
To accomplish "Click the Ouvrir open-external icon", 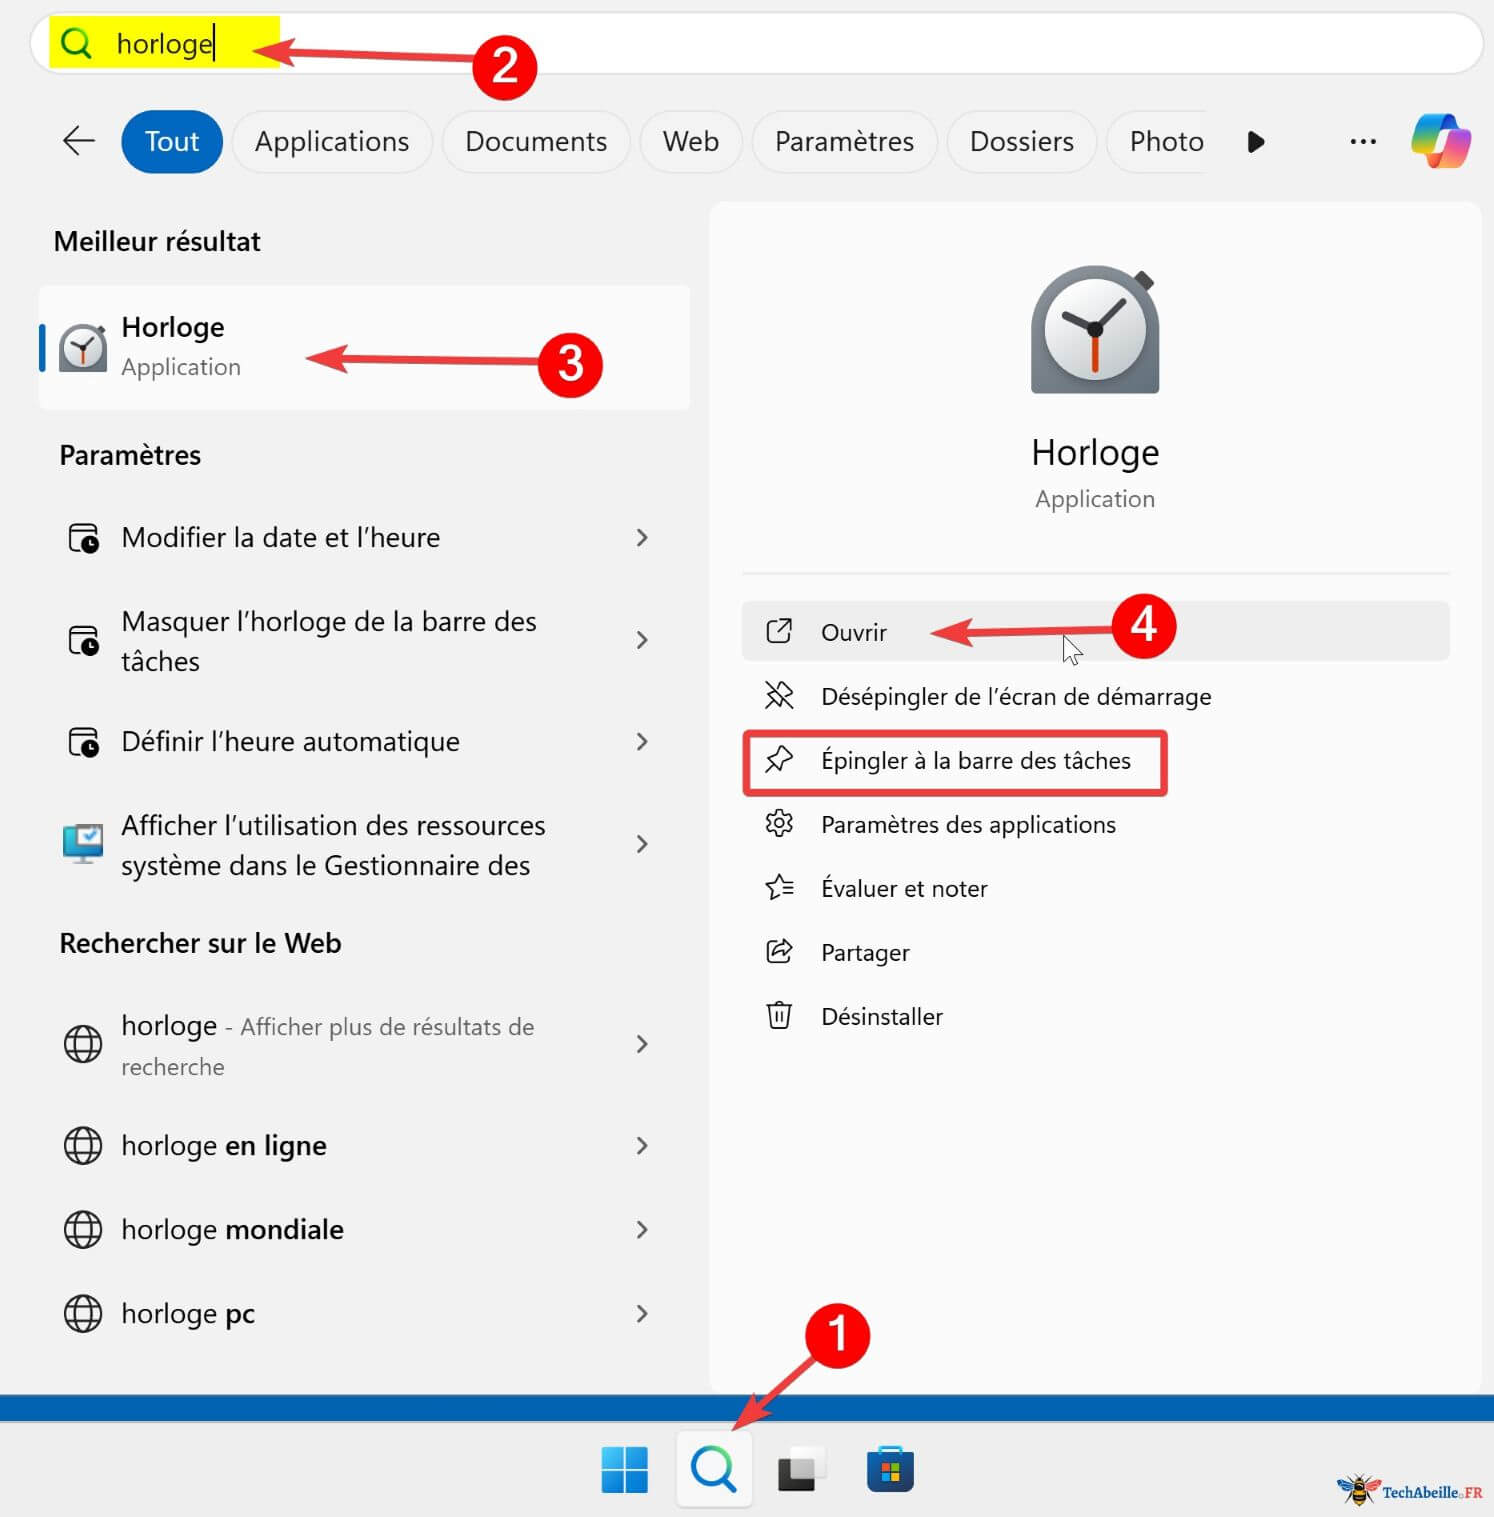I will click(x=779, y=631).
